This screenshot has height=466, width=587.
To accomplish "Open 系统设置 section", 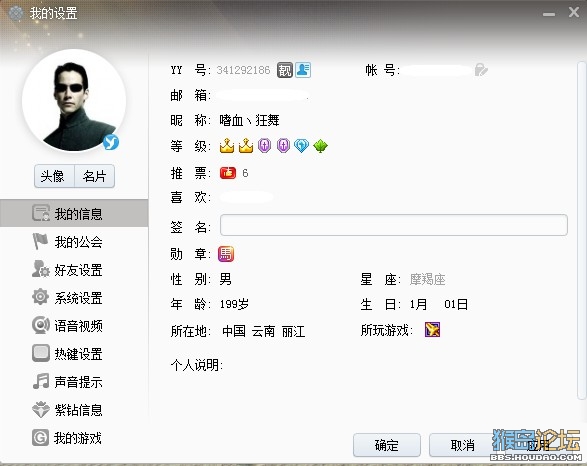I will click(x=74, y=298).
